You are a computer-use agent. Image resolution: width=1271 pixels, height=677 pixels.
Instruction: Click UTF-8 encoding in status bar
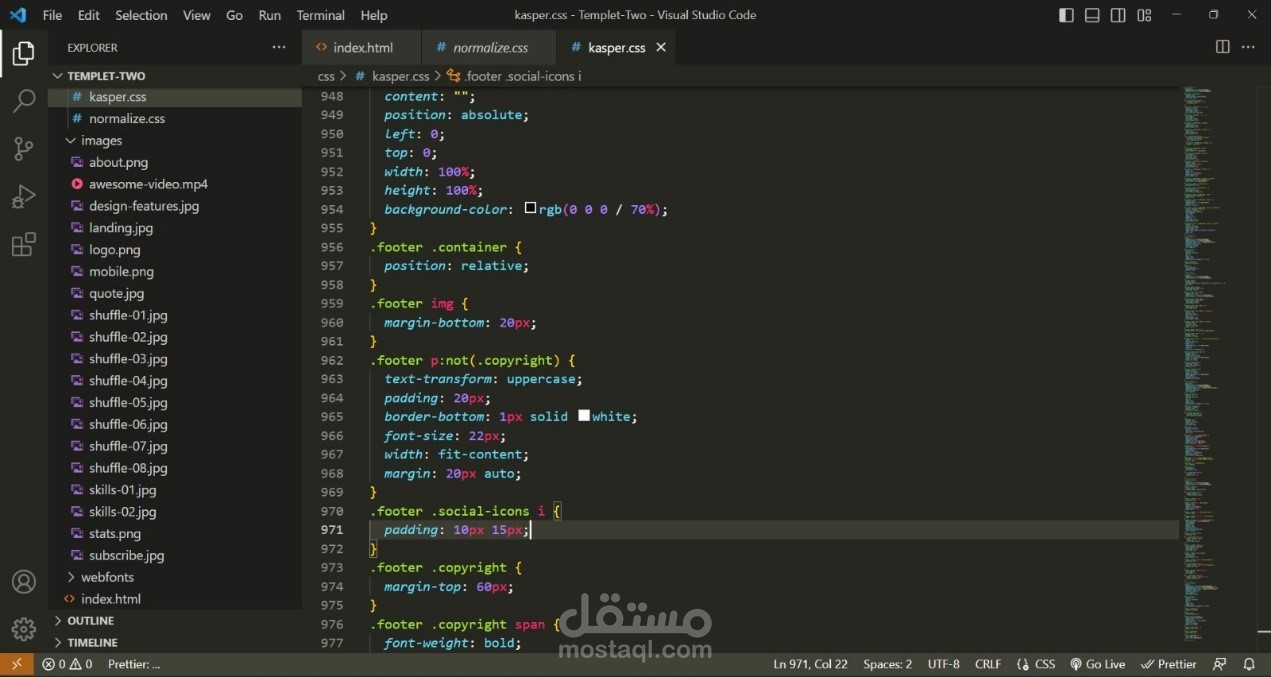click(x=943, y=664)
